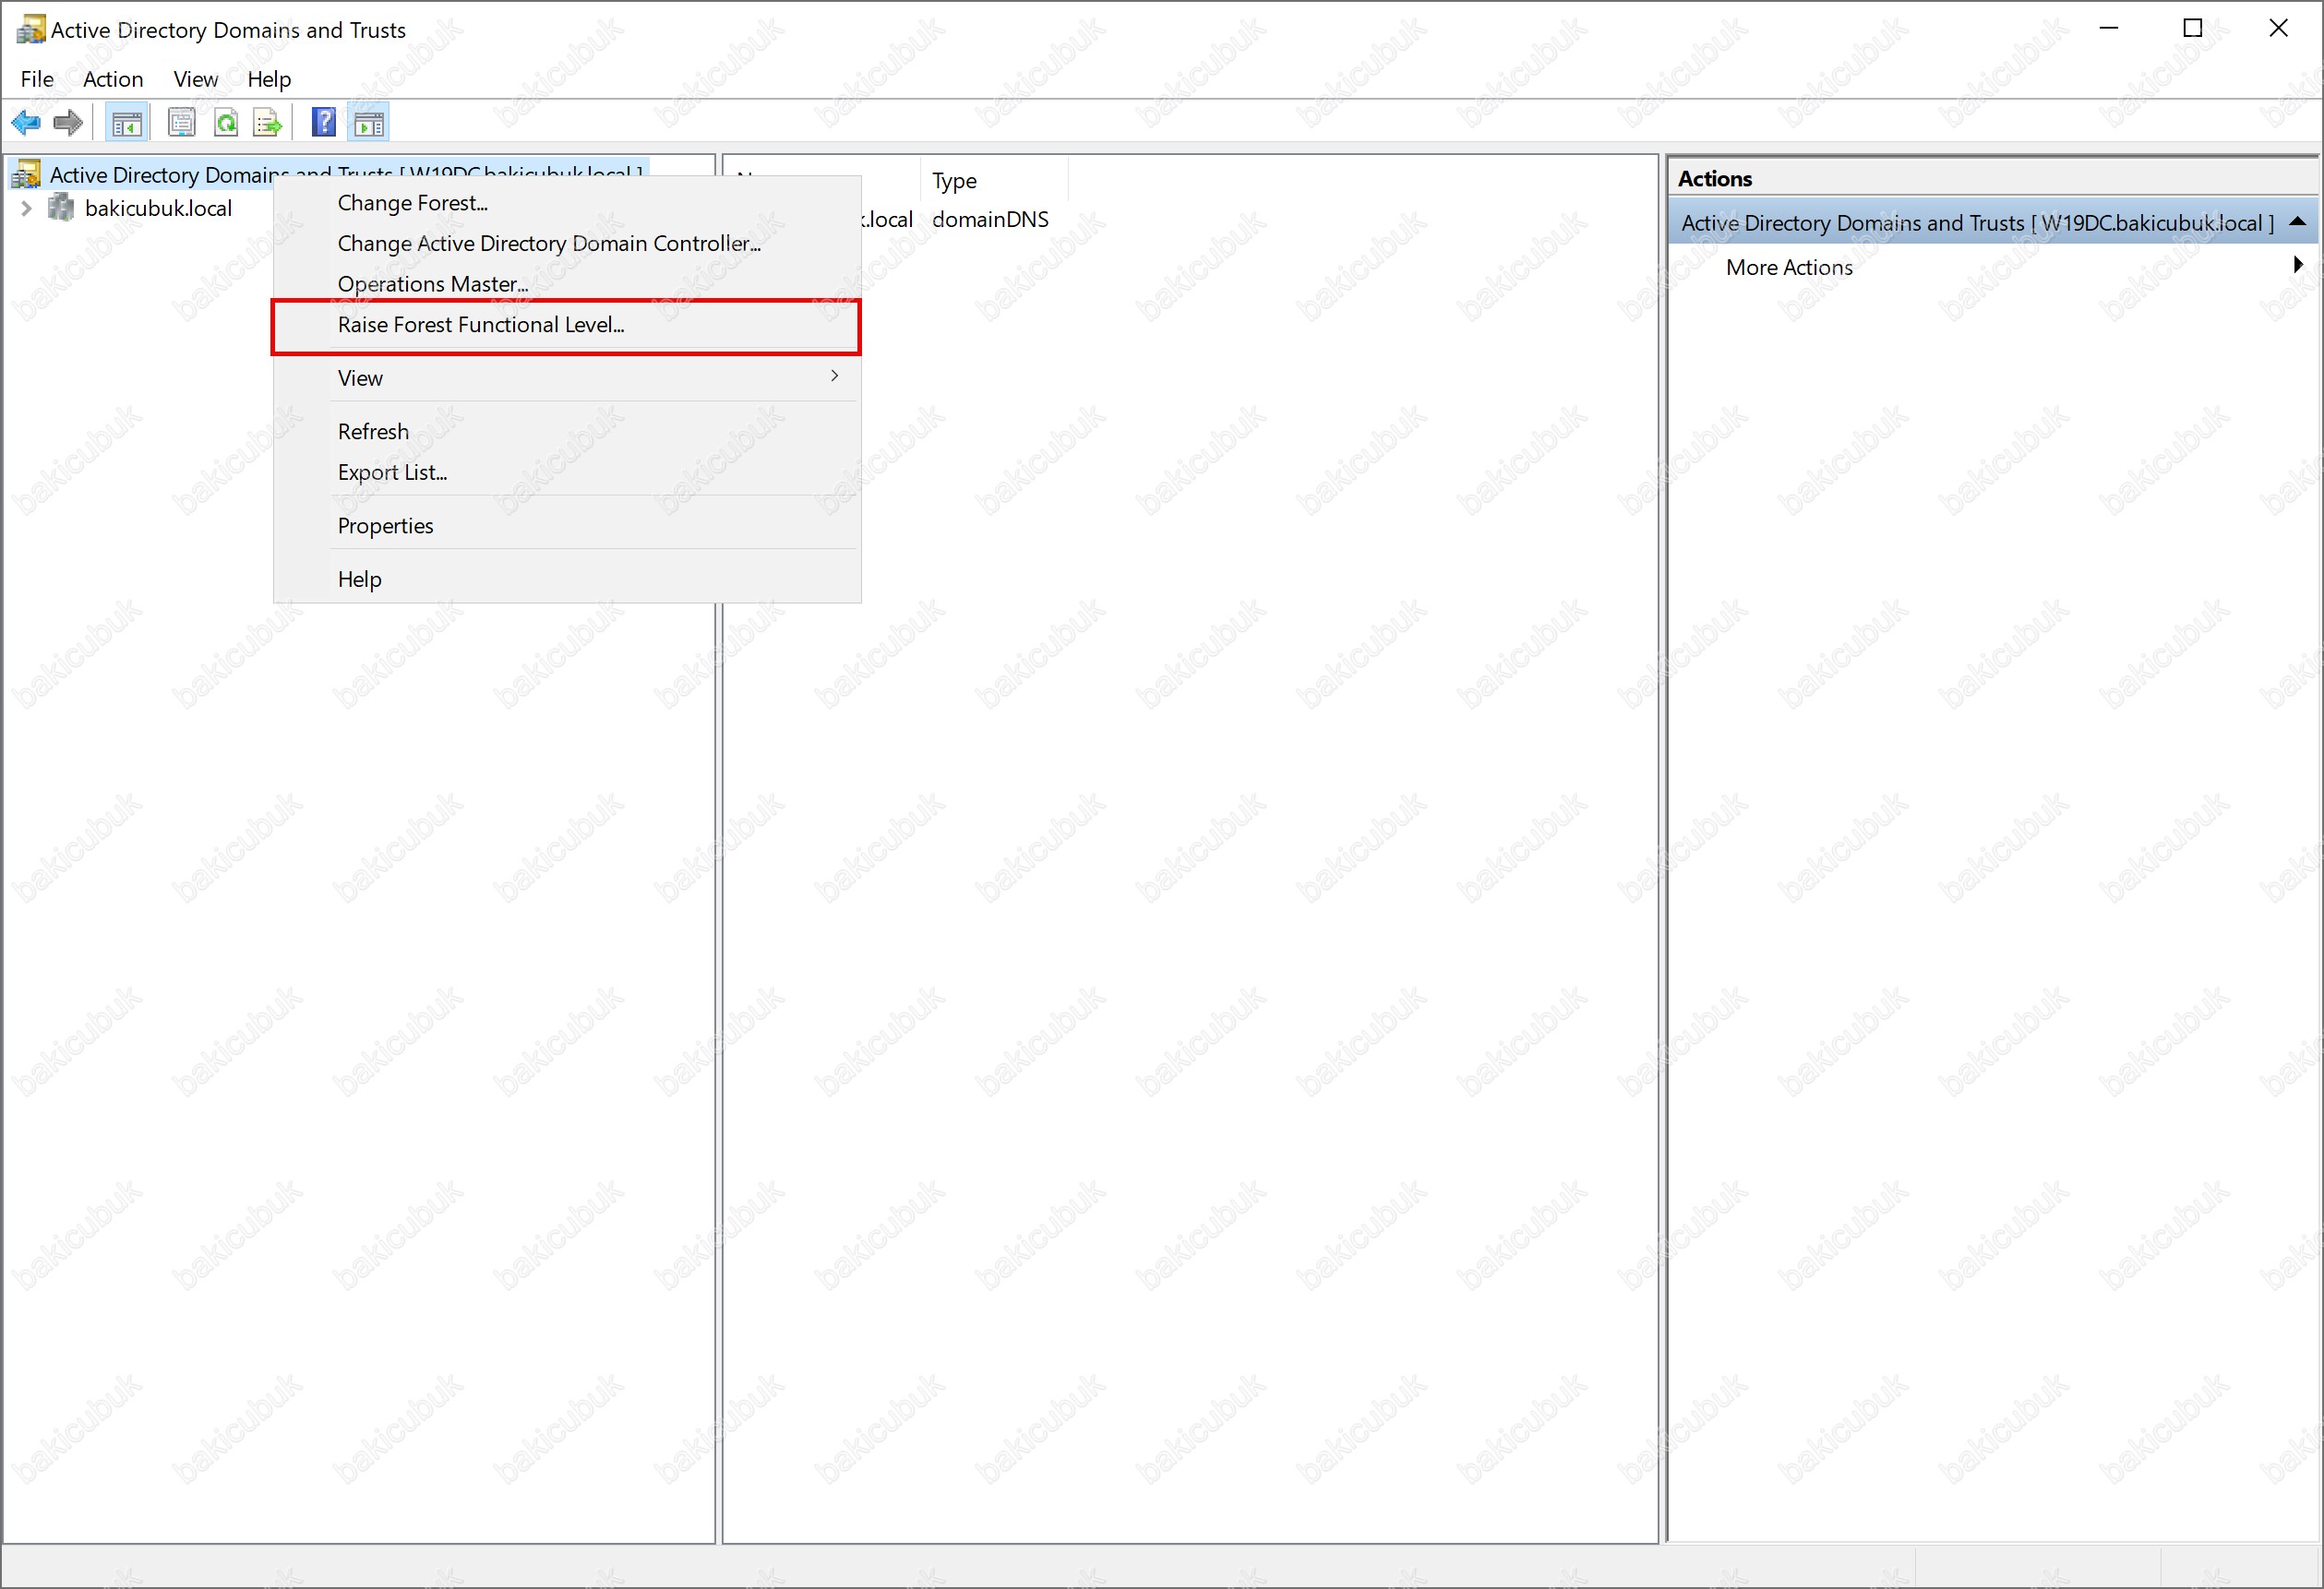Select Operations Master... context menu entry

[x=567, y=284]
